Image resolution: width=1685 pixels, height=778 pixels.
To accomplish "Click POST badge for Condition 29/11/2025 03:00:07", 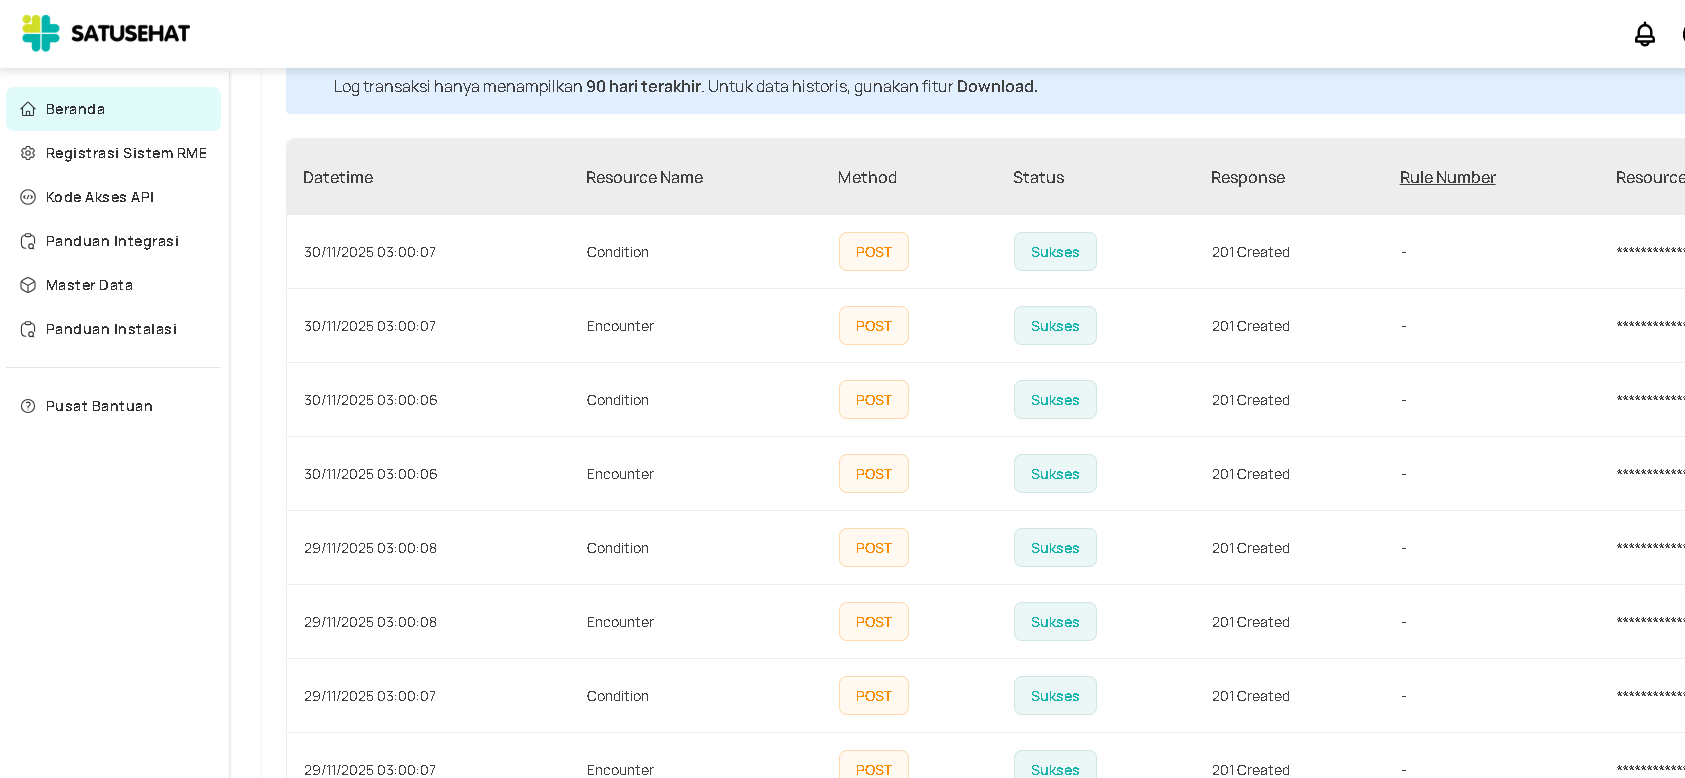I will pos(873,696).
